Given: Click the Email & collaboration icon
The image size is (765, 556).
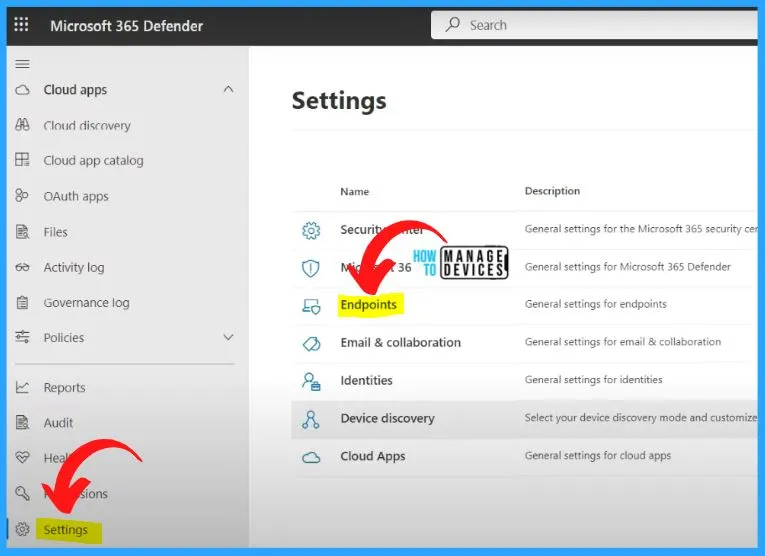Looking at the screenshot, I should tap(311, 343).
